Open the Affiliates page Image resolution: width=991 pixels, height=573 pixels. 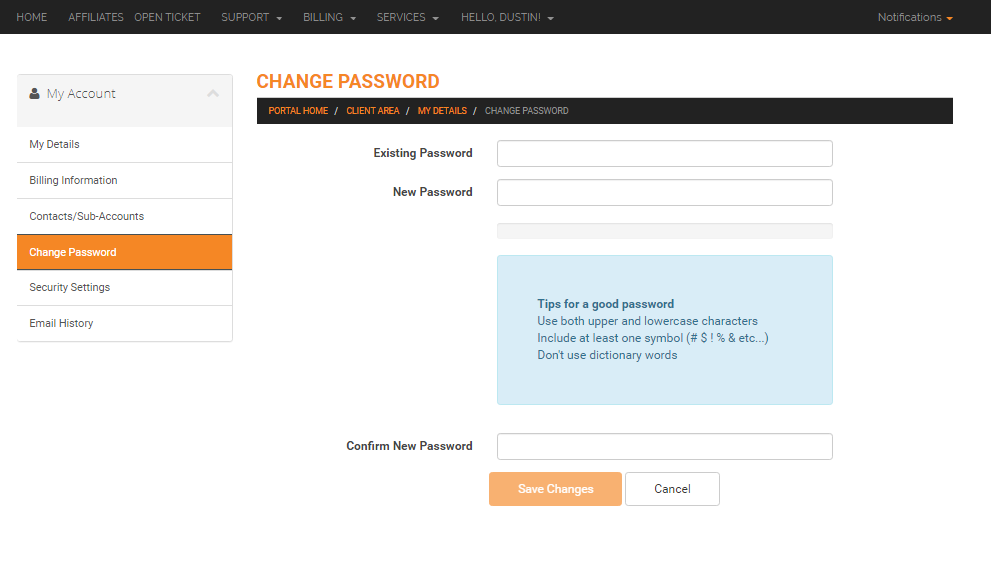click(x=96, y=17)
